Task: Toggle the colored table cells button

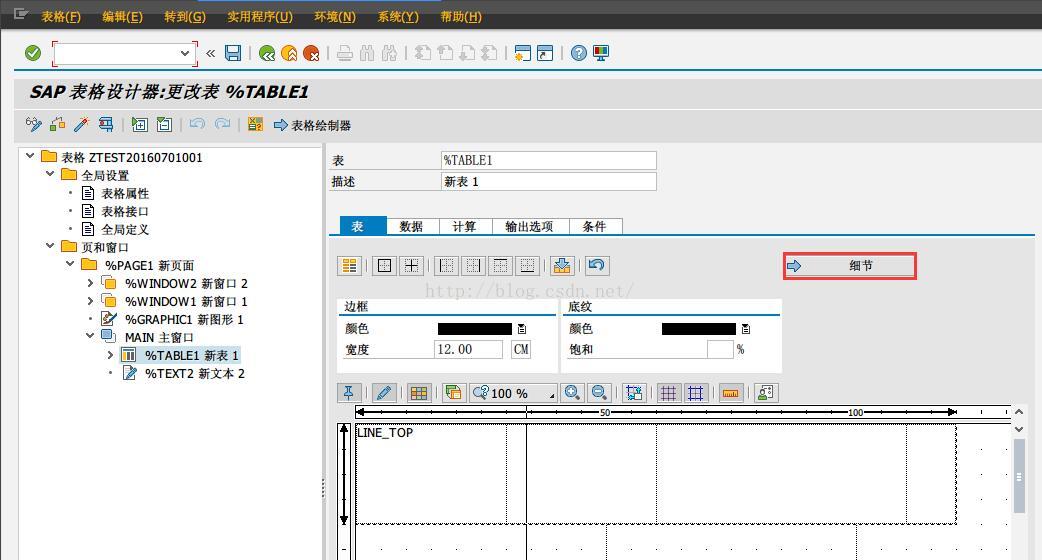Action: 419,393
